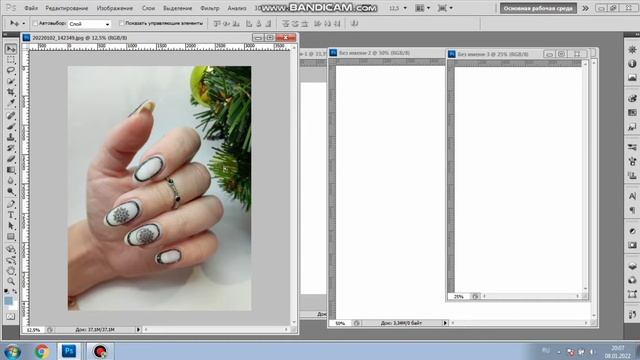Viewport: 640px width, 360px height.
Task: Click the set foreground color swatch
Action: click(8, 301)
